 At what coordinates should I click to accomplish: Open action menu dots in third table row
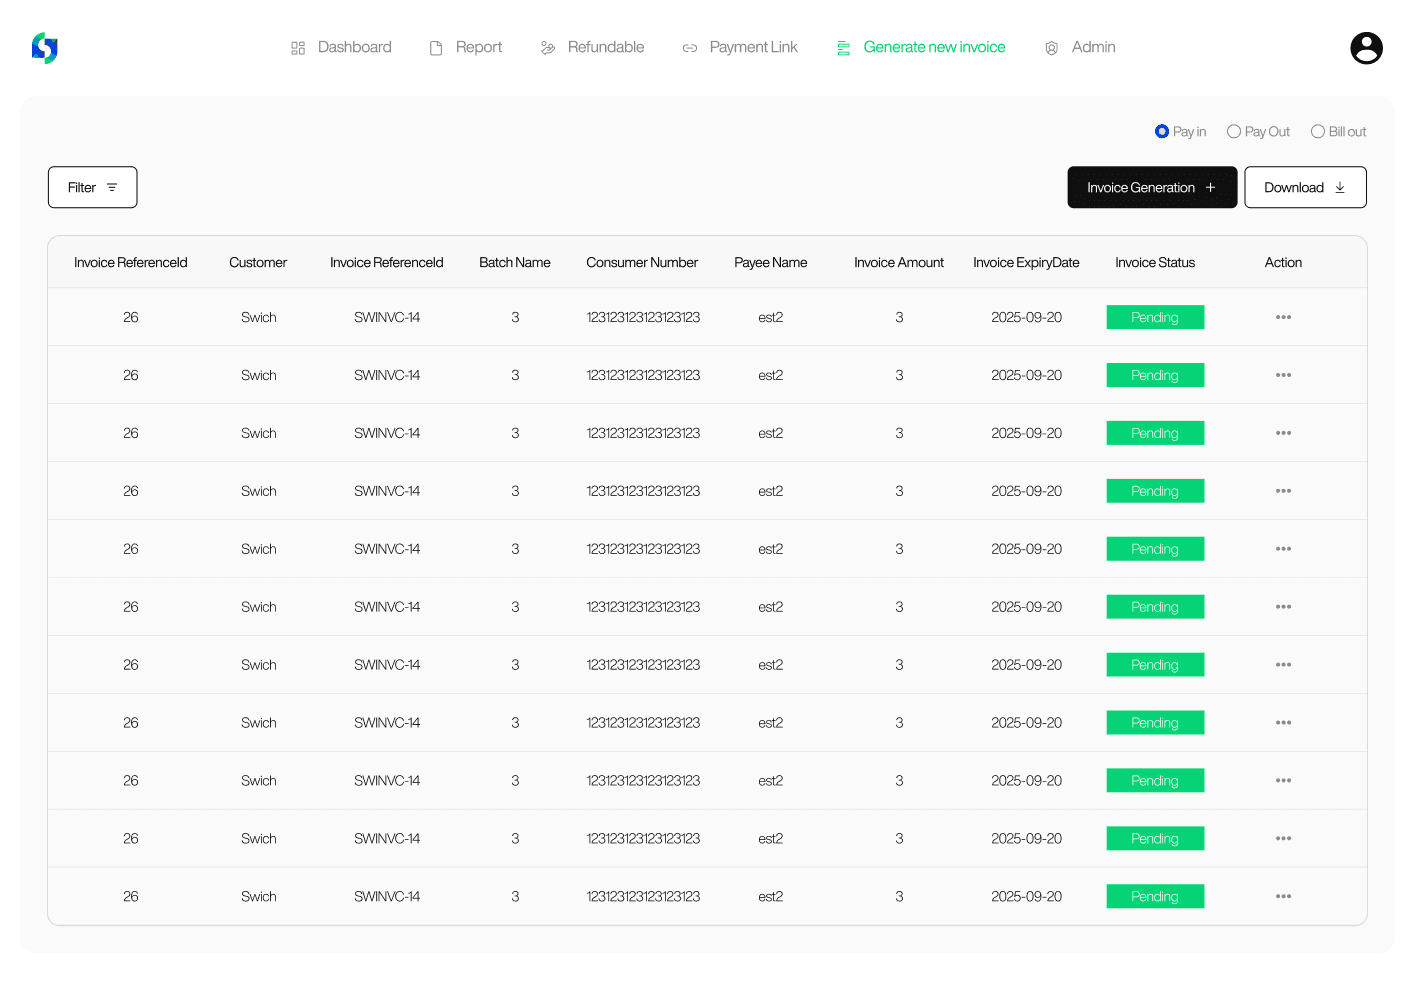pyautogui.click(x=1283, y=433)
